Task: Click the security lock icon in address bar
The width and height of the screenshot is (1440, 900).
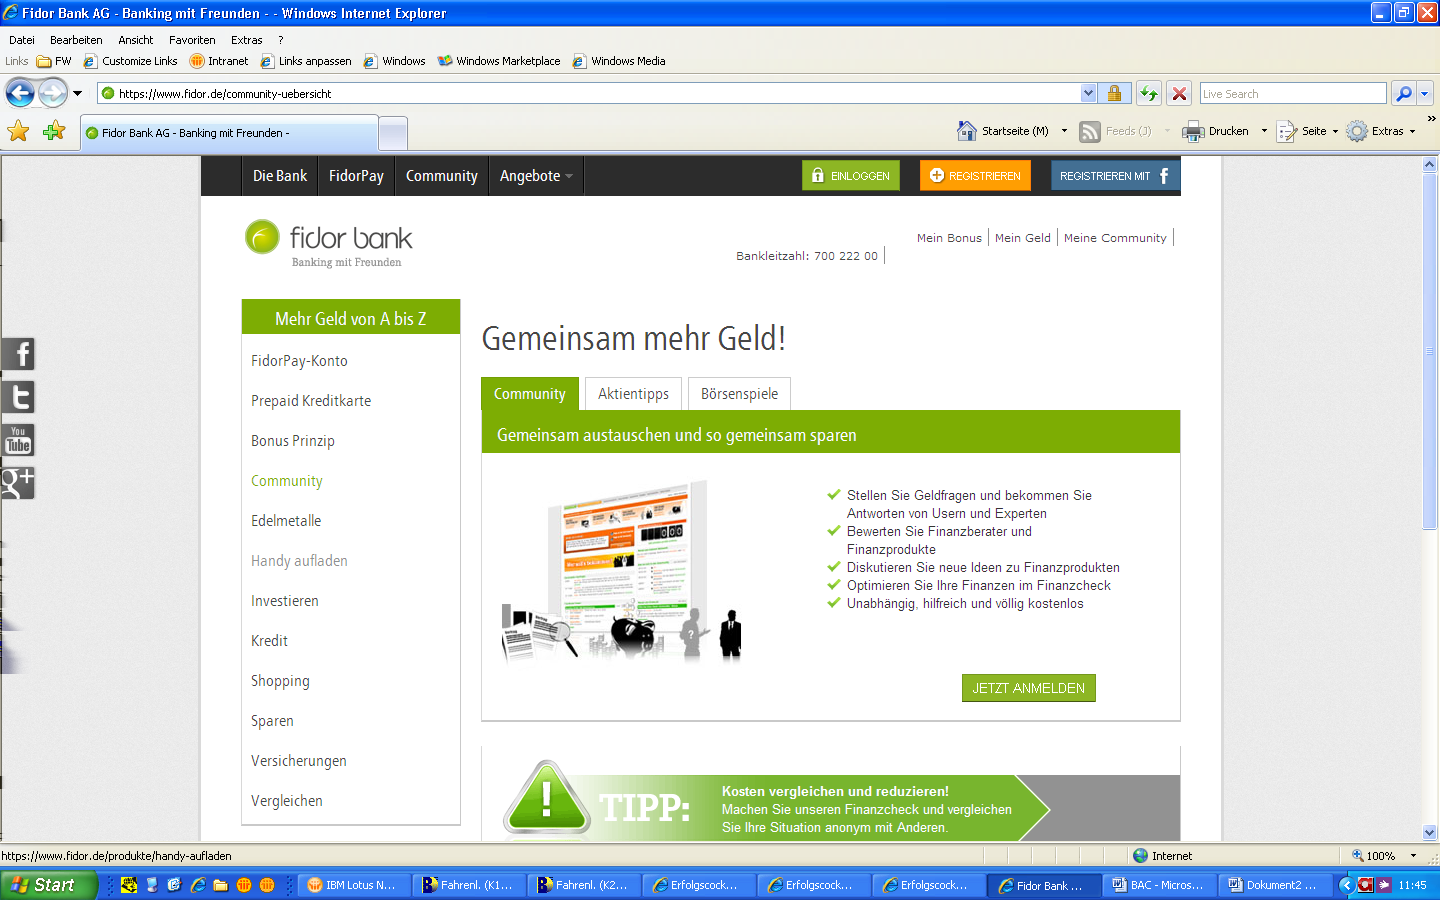Action: [1114, 93]
